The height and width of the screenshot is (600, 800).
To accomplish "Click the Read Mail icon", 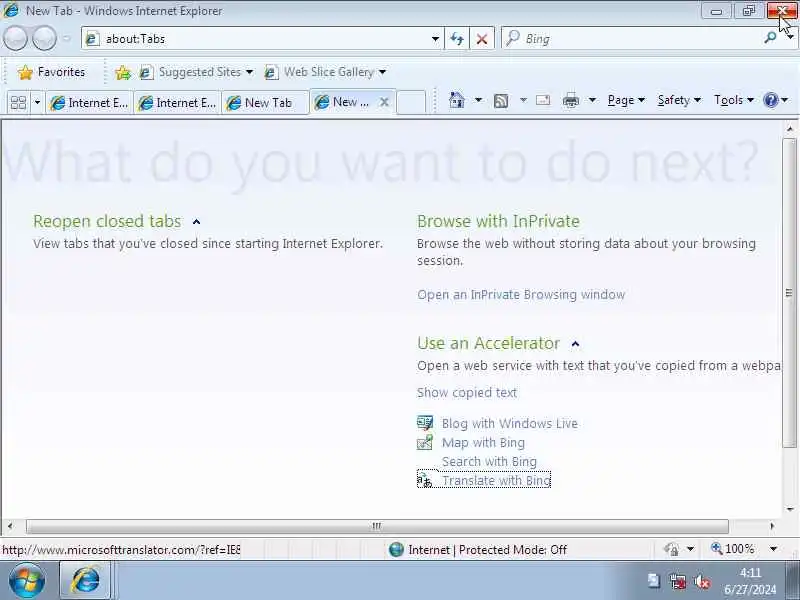I will click(x=543, y=101).
